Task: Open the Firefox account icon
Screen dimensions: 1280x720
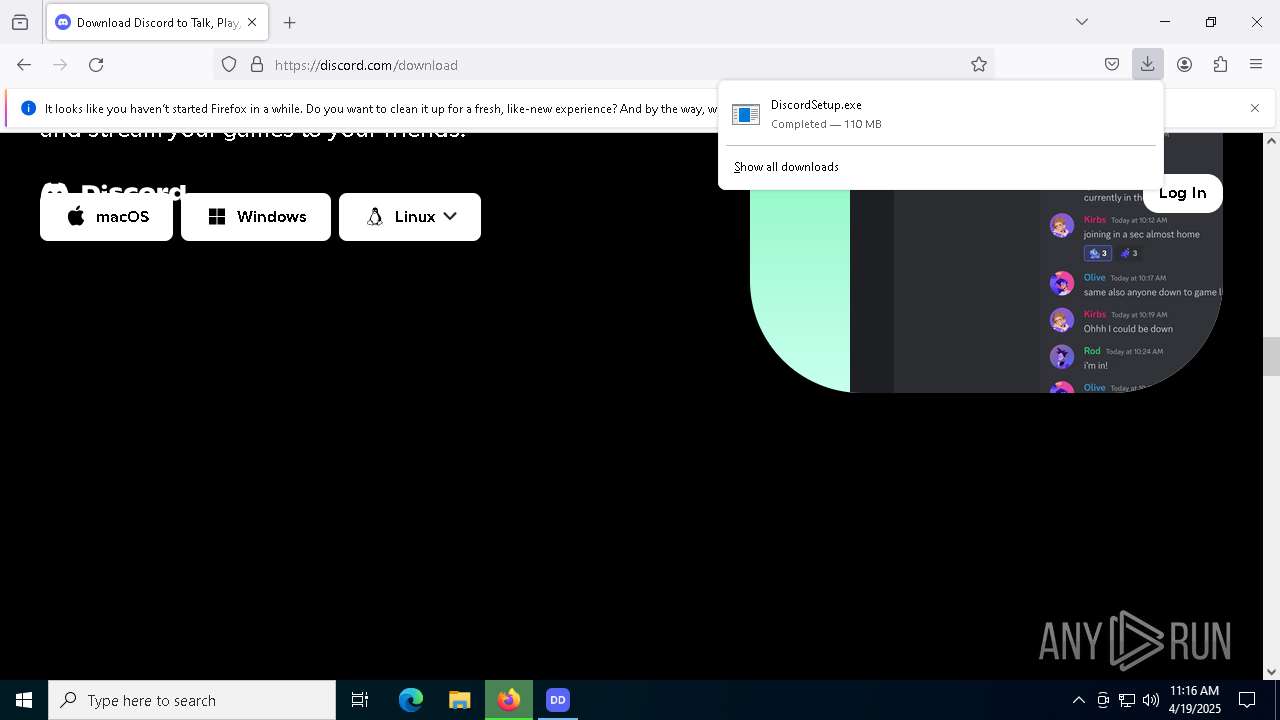Action: (1184, 65)
